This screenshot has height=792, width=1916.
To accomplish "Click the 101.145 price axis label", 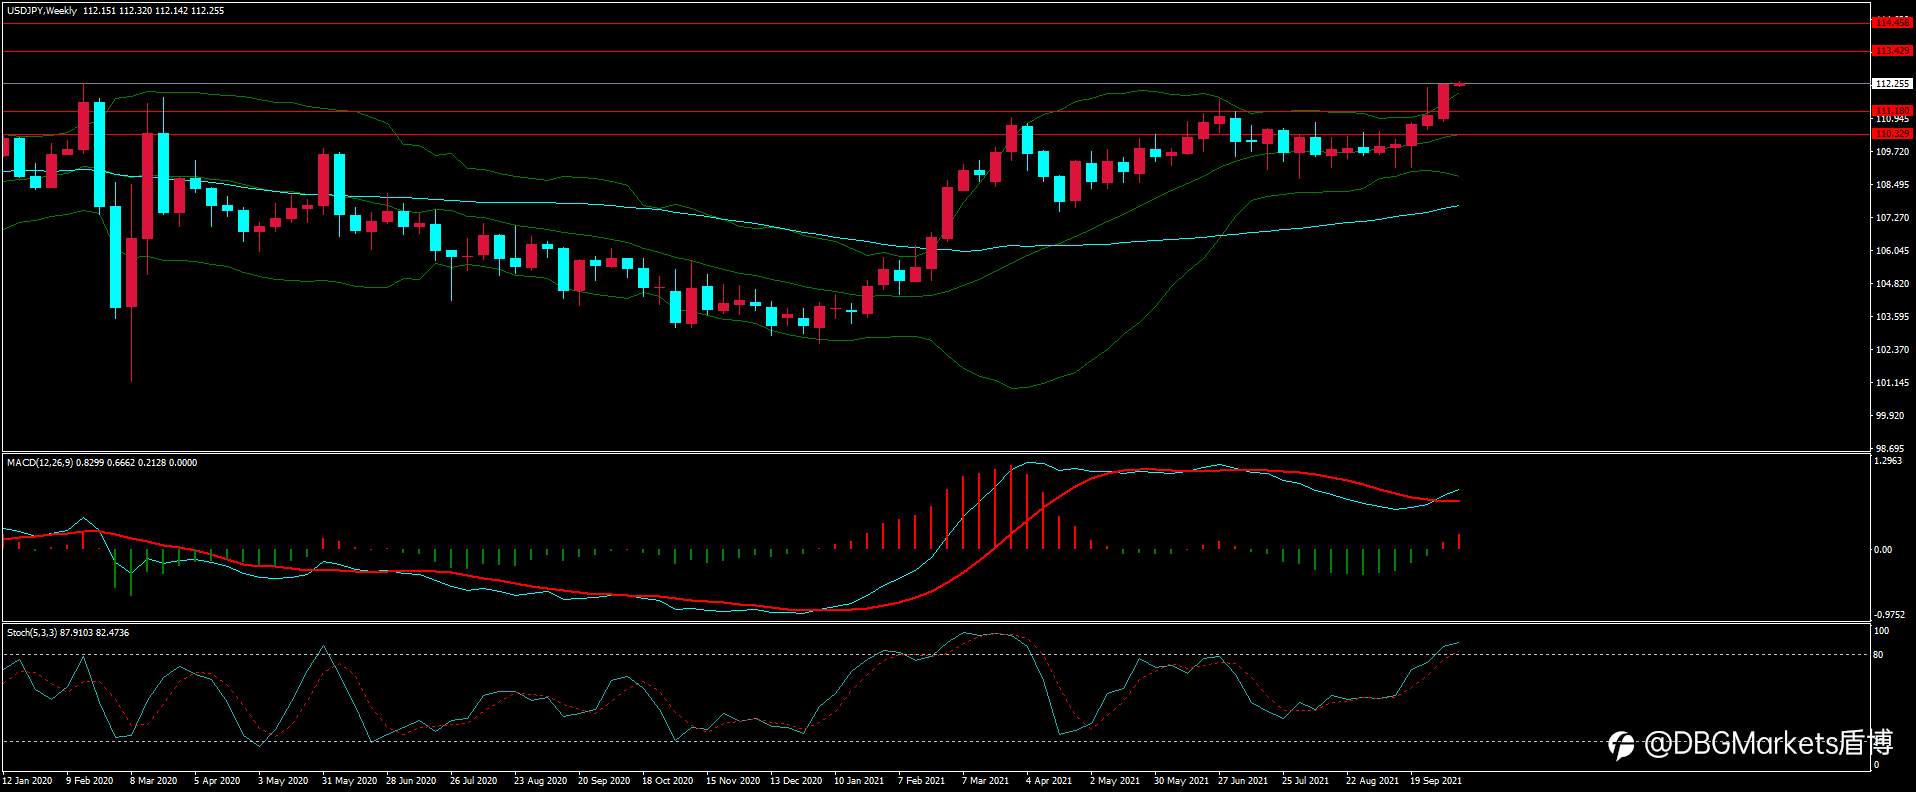I will tap(1893, 383).
